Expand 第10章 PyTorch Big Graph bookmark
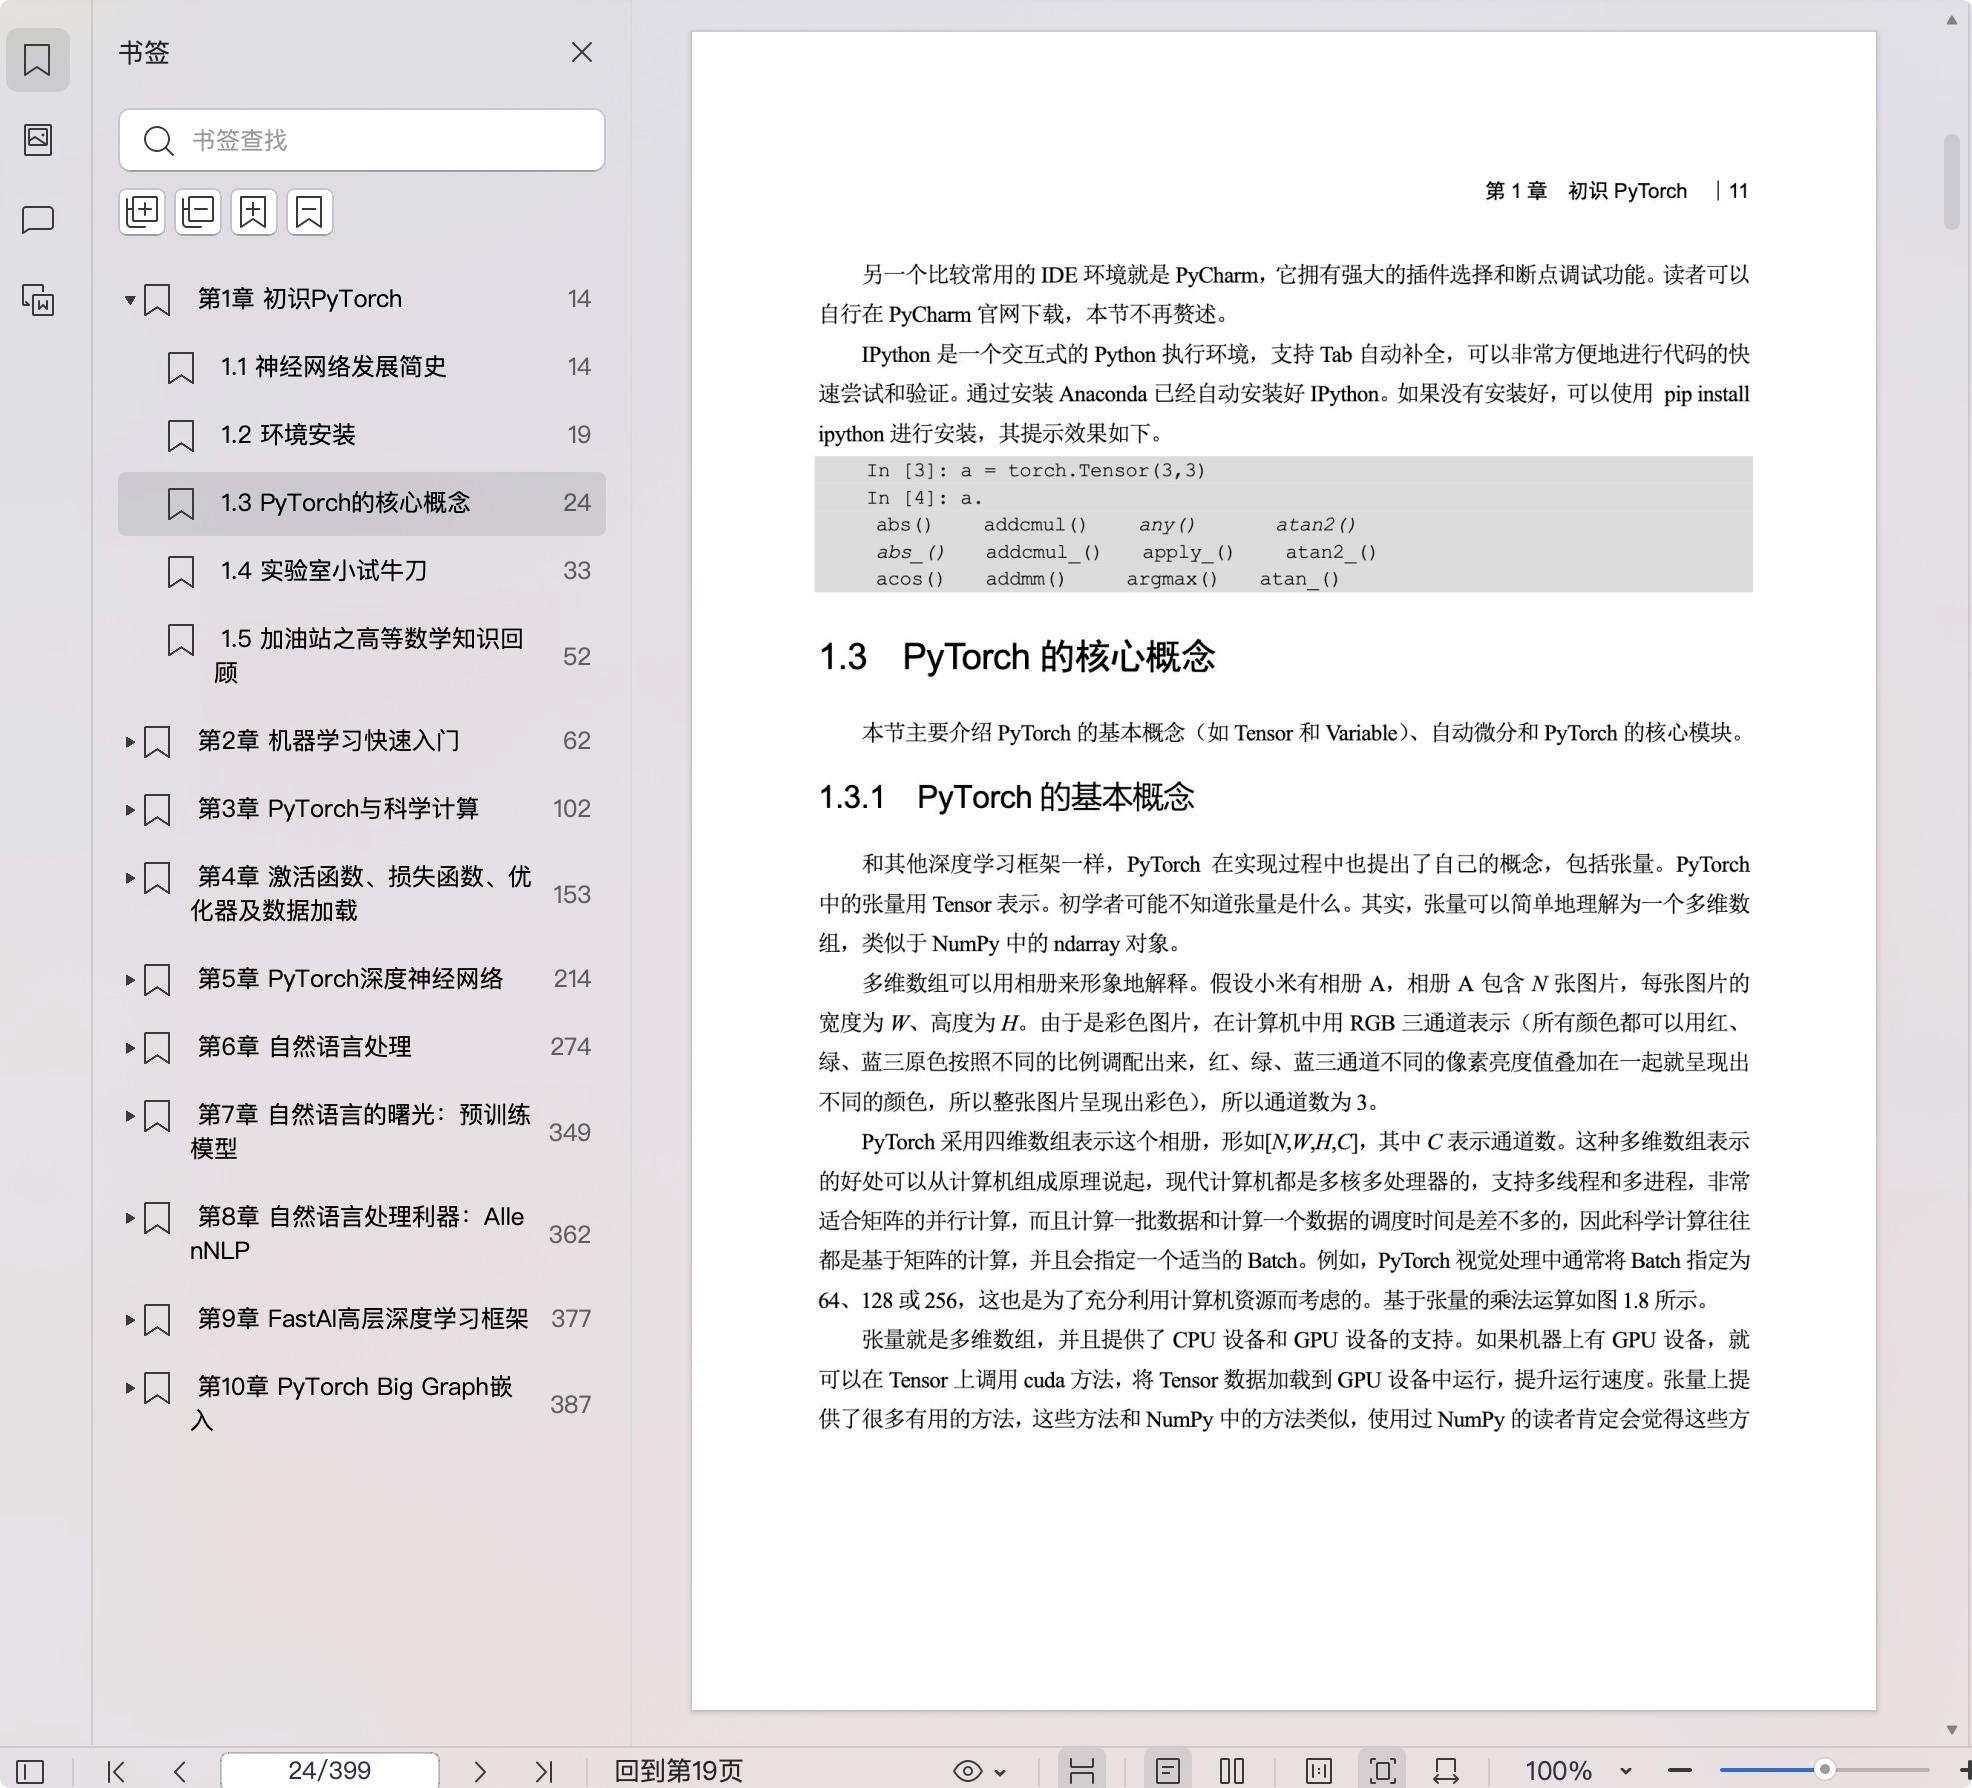1972x1788 pixels. point(130,1387)
